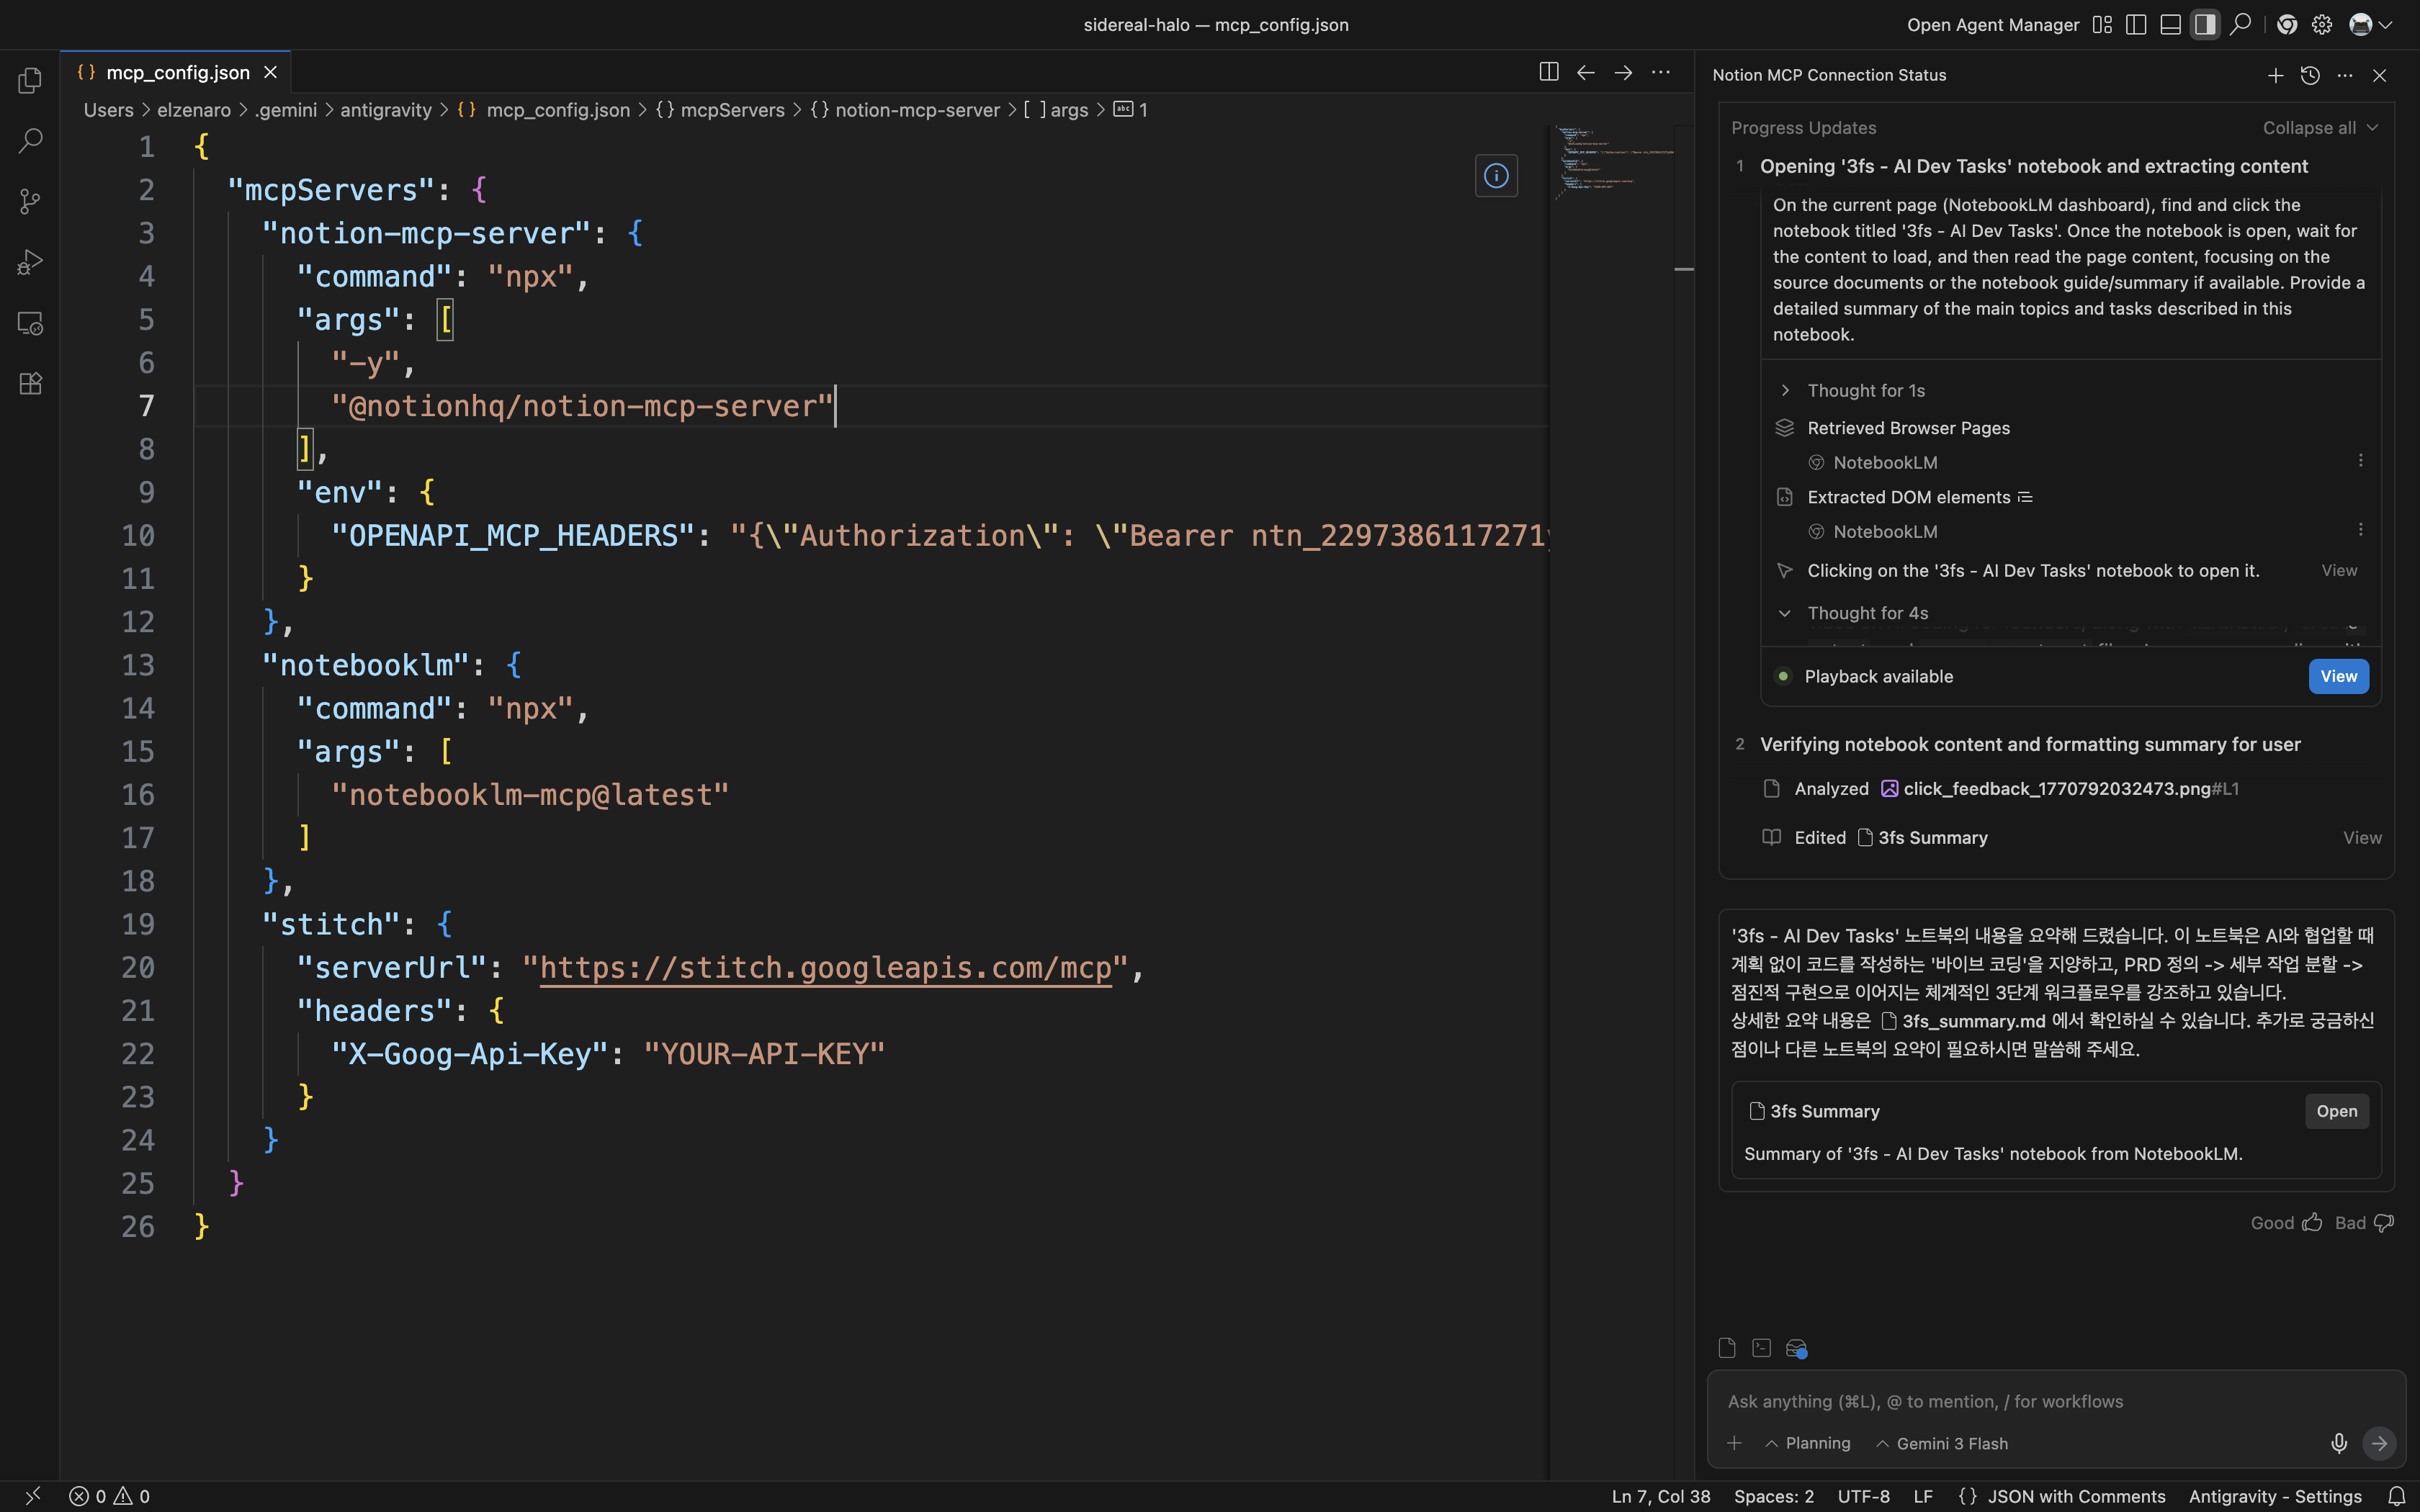Click Collapse all in Progress Updates
This screenshot has height=1512, width=2420.
pyautogui.click(x=2320, y=128)
